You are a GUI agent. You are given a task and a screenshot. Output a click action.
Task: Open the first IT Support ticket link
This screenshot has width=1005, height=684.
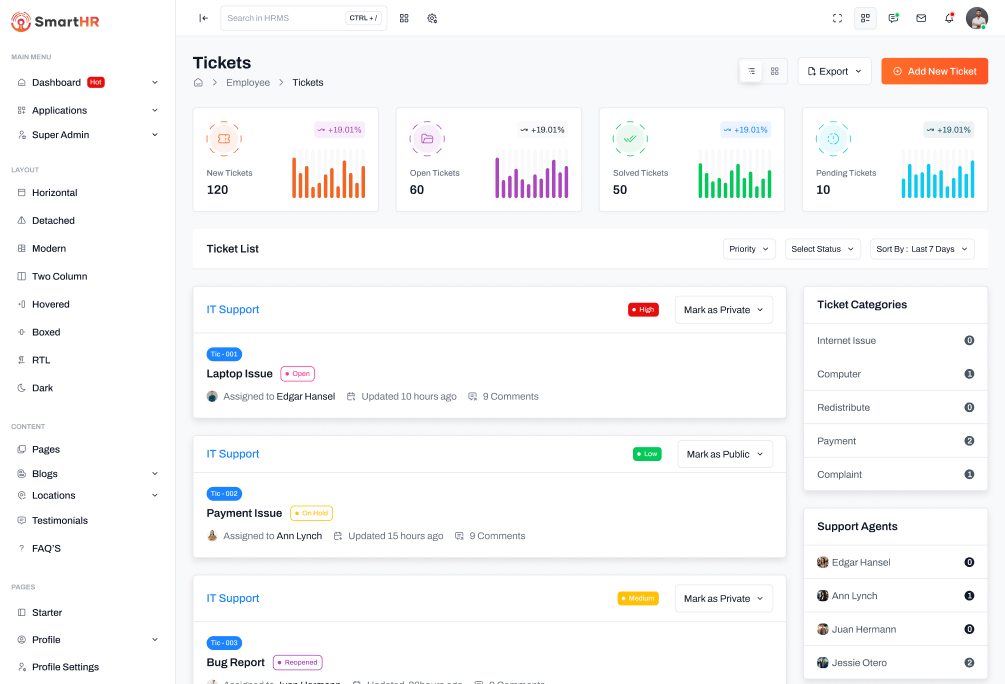(x=233, y=310)
